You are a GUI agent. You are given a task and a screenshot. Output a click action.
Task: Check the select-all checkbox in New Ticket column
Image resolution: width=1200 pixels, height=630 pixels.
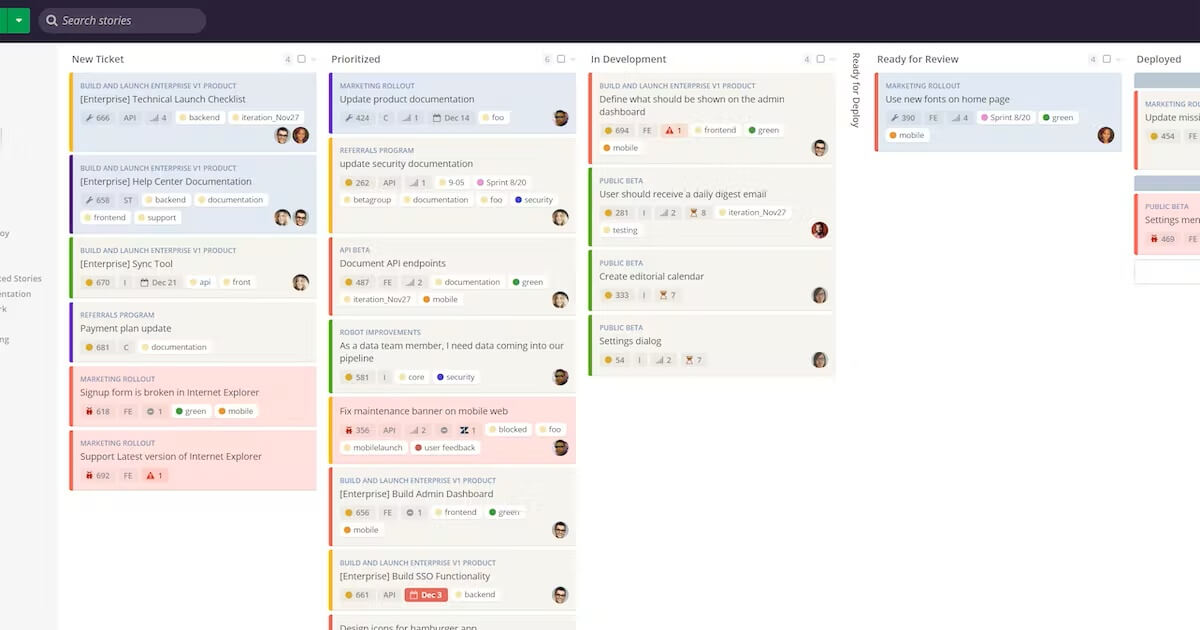(x=302, y=59)
